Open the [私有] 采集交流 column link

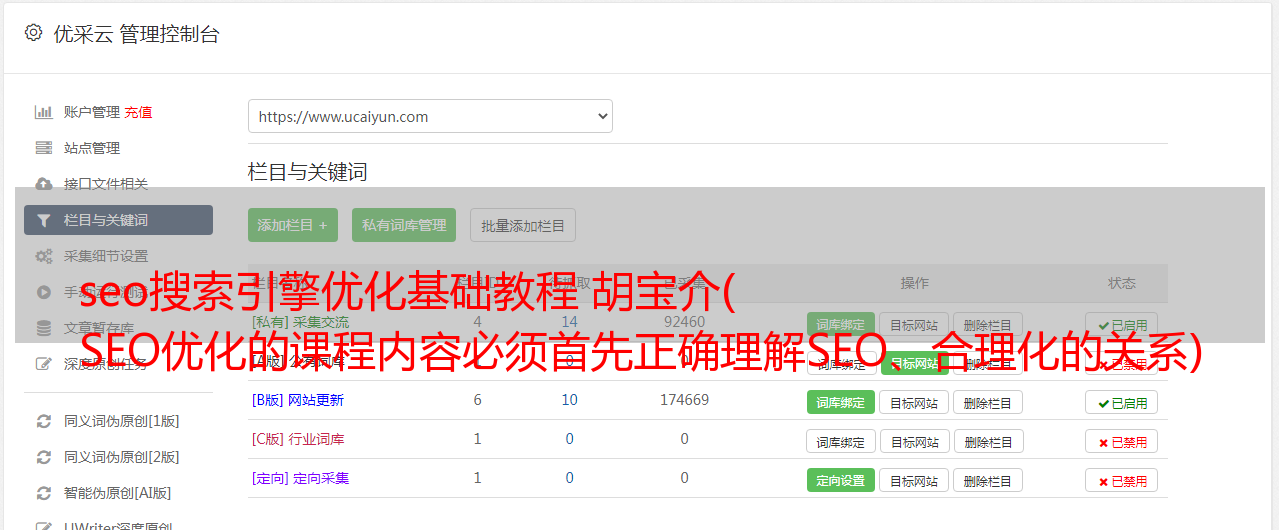point(301,322)
